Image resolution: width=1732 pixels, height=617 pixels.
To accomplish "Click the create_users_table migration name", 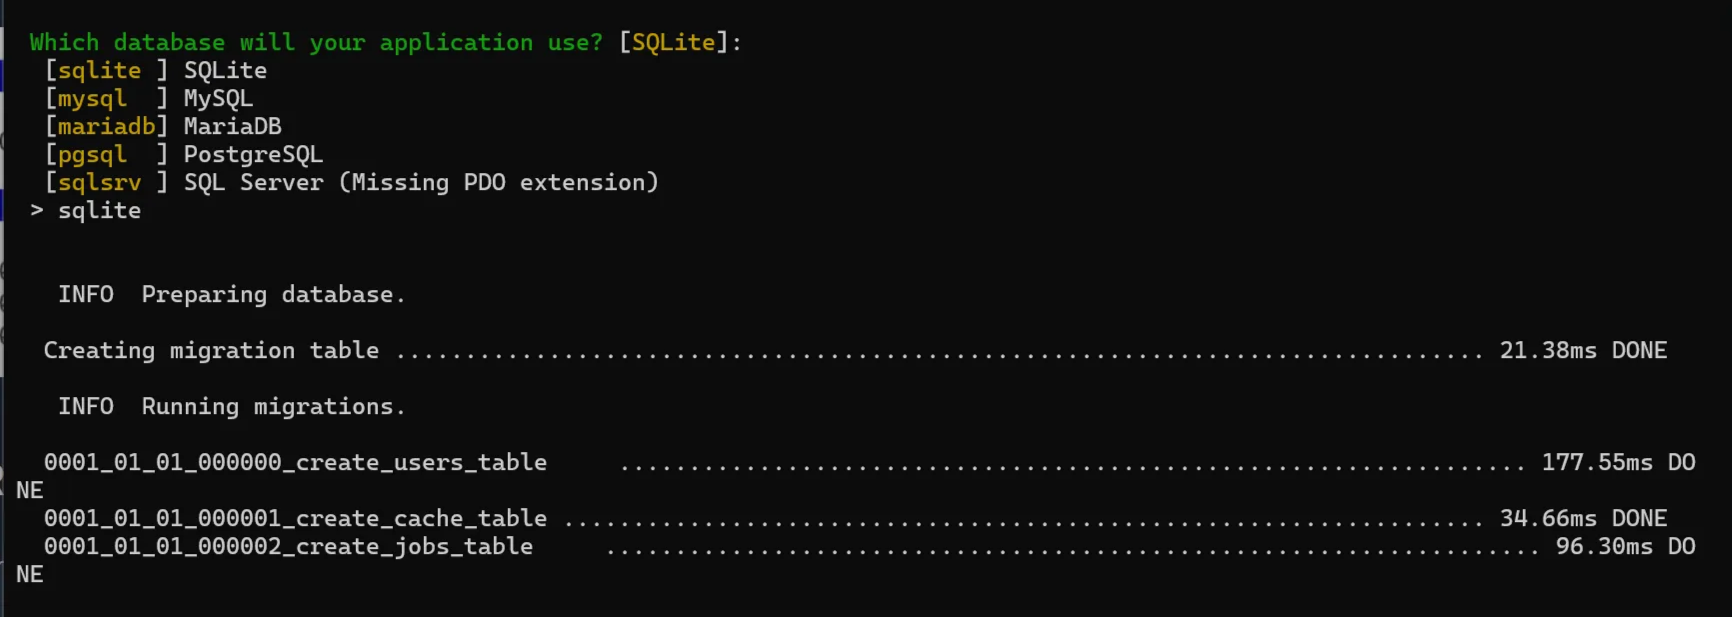I will (295, 463).
